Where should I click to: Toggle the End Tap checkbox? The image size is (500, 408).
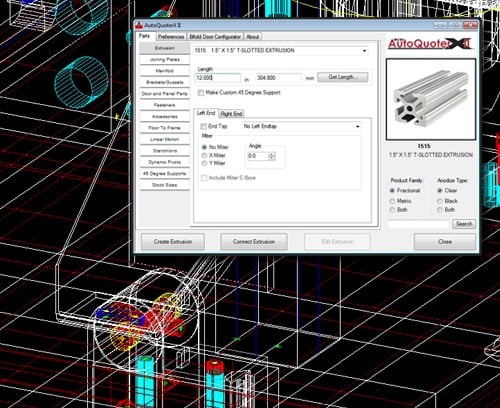(x=203, y=126)
